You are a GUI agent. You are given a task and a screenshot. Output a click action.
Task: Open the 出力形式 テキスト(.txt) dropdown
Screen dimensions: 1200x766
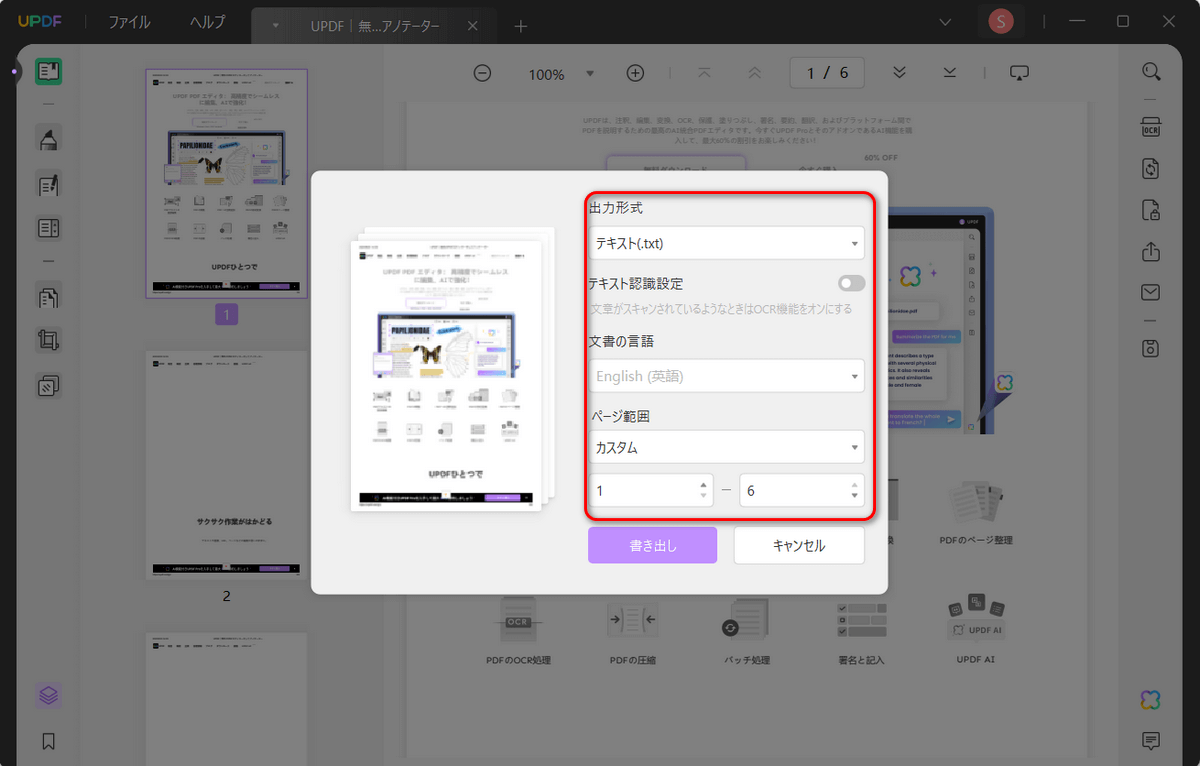point(726,243)
